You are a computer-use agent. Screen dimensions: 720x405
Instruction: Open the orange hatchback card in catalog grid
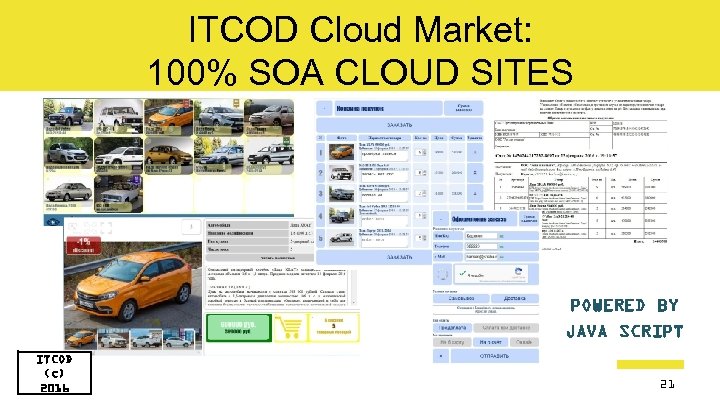[169, 117]
